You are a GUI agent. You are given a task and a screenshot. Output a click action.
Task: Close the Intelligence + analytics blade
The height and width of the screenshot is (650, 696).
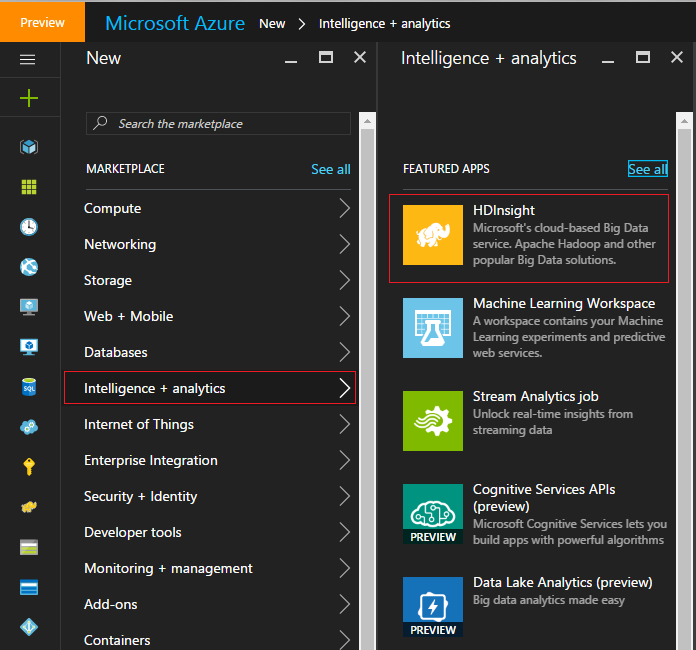[x=677, y=57]
